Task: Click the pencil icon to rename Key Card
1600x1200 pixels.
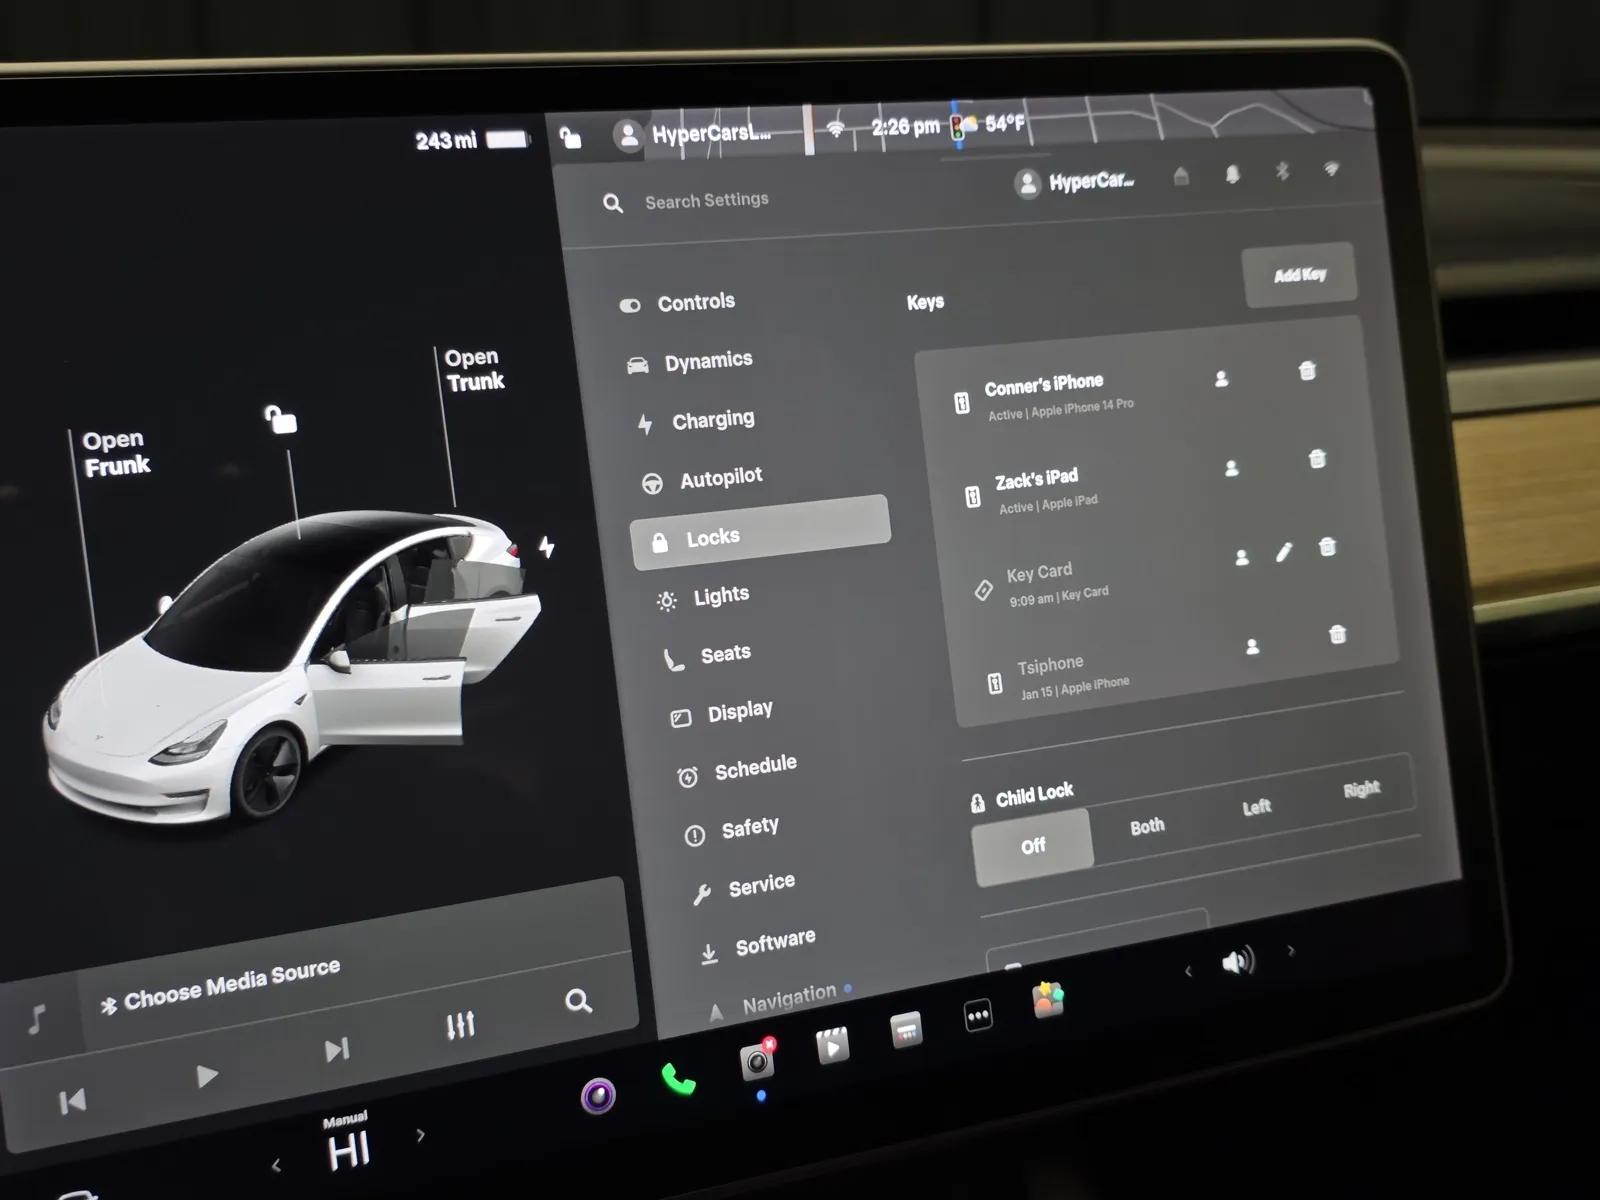Action: click(x=1284, y=552)
